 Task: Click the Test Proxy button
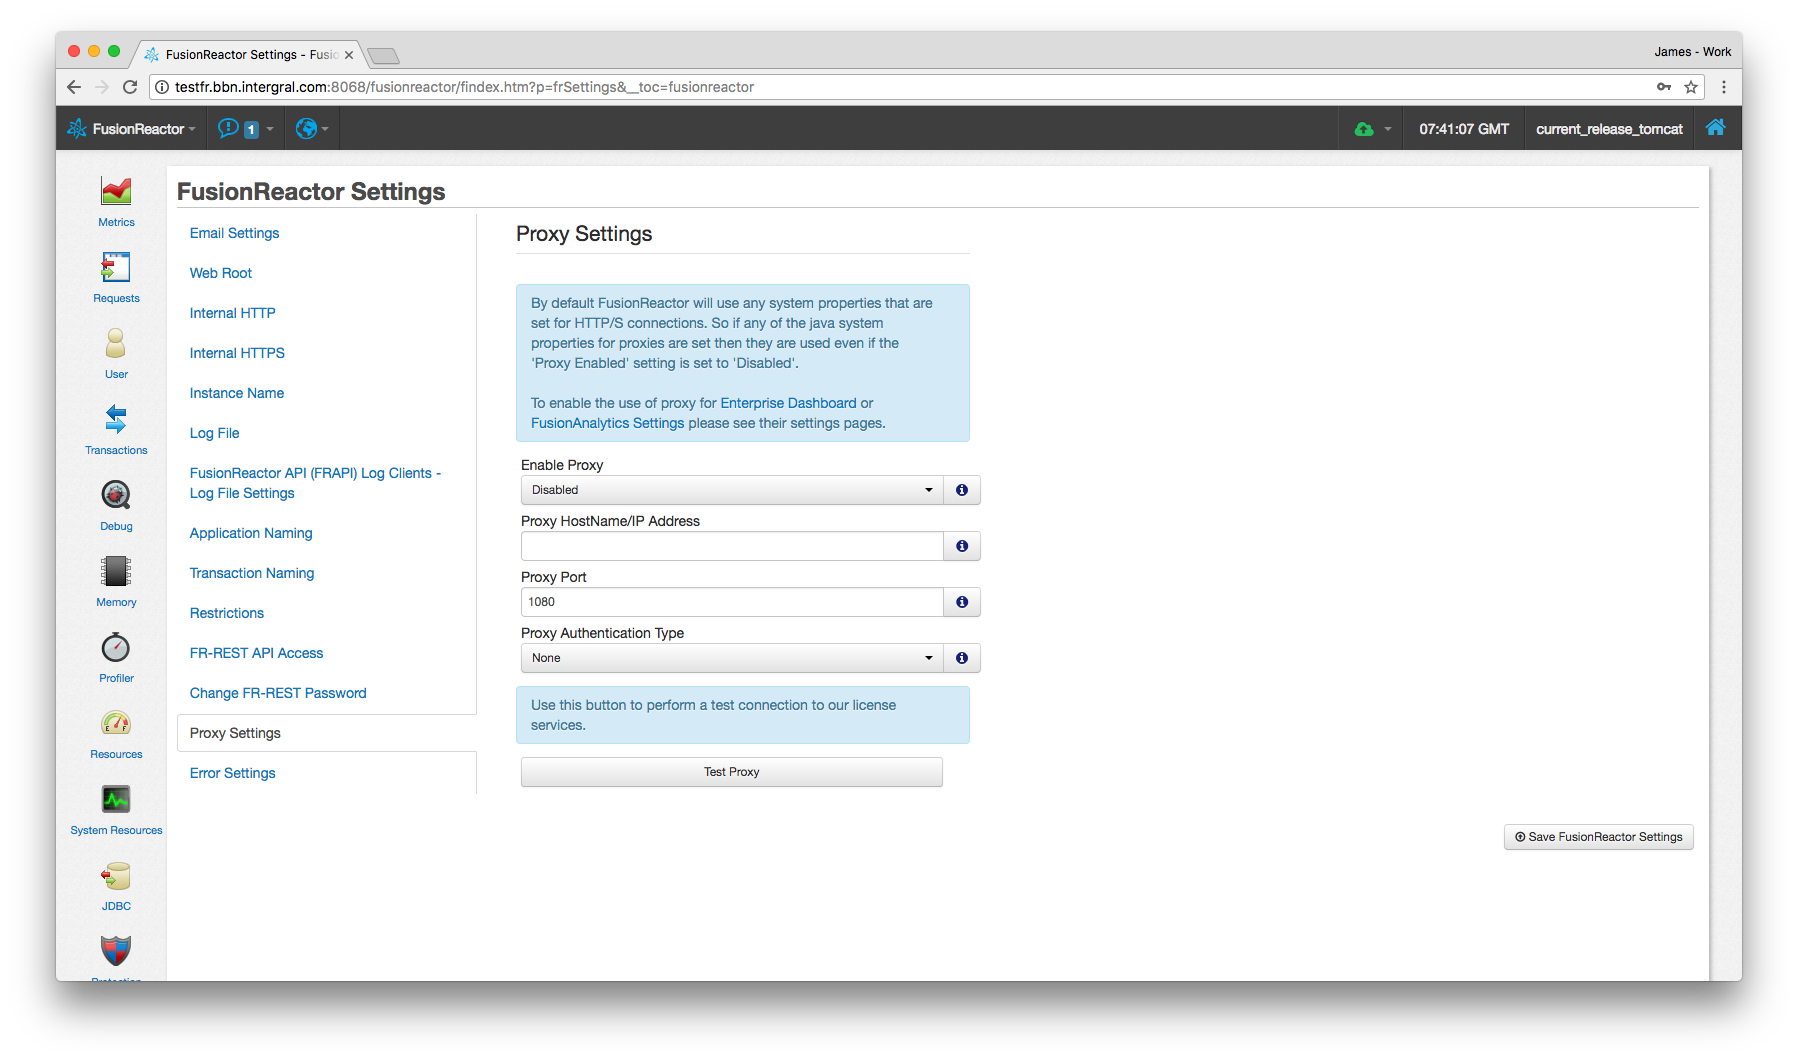click(732, 772)
